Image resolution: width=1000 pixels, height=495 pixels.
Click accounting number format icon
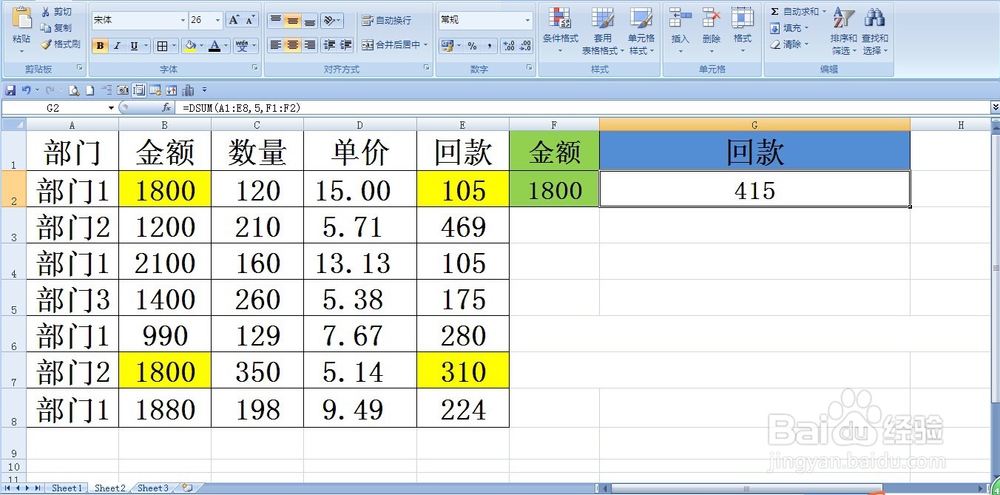point(446,46)
